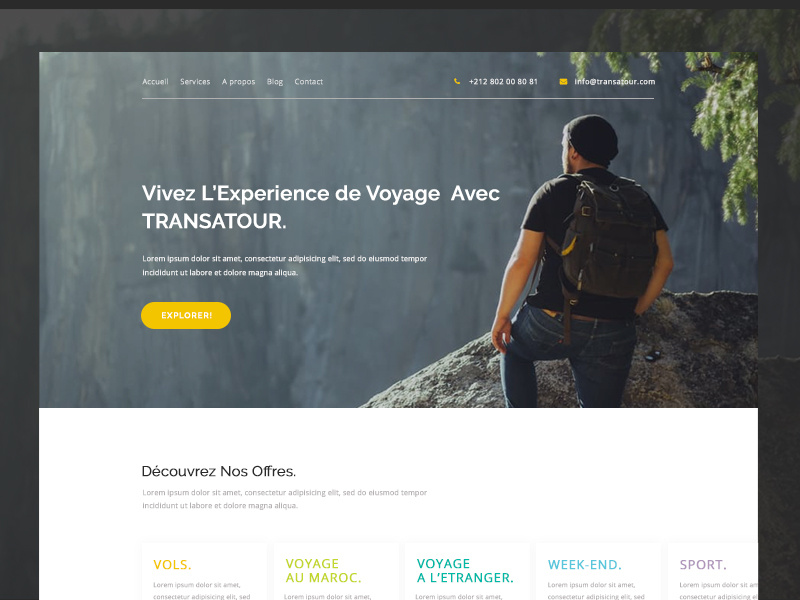Click the yellow envelope email icon
This screenshot has height=600, width=800.
click(x=563, y=82)
